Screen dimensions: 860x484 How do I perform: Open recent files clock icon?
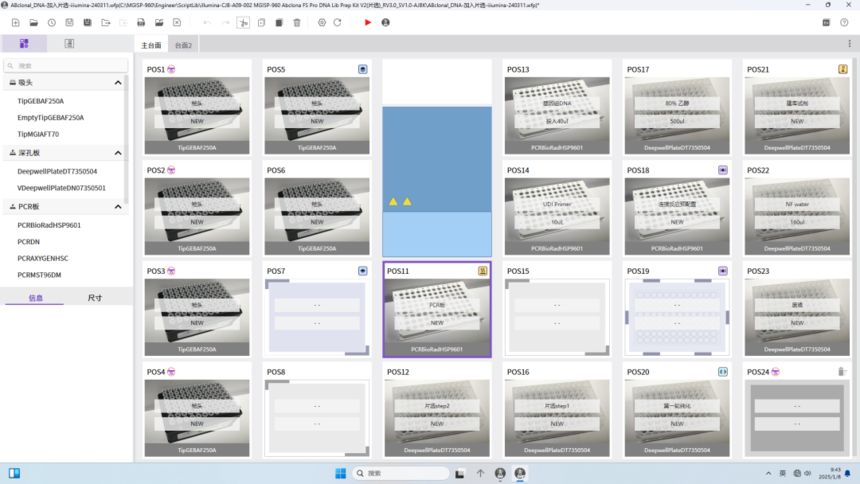pyautogui.click(x=52, y=22)
